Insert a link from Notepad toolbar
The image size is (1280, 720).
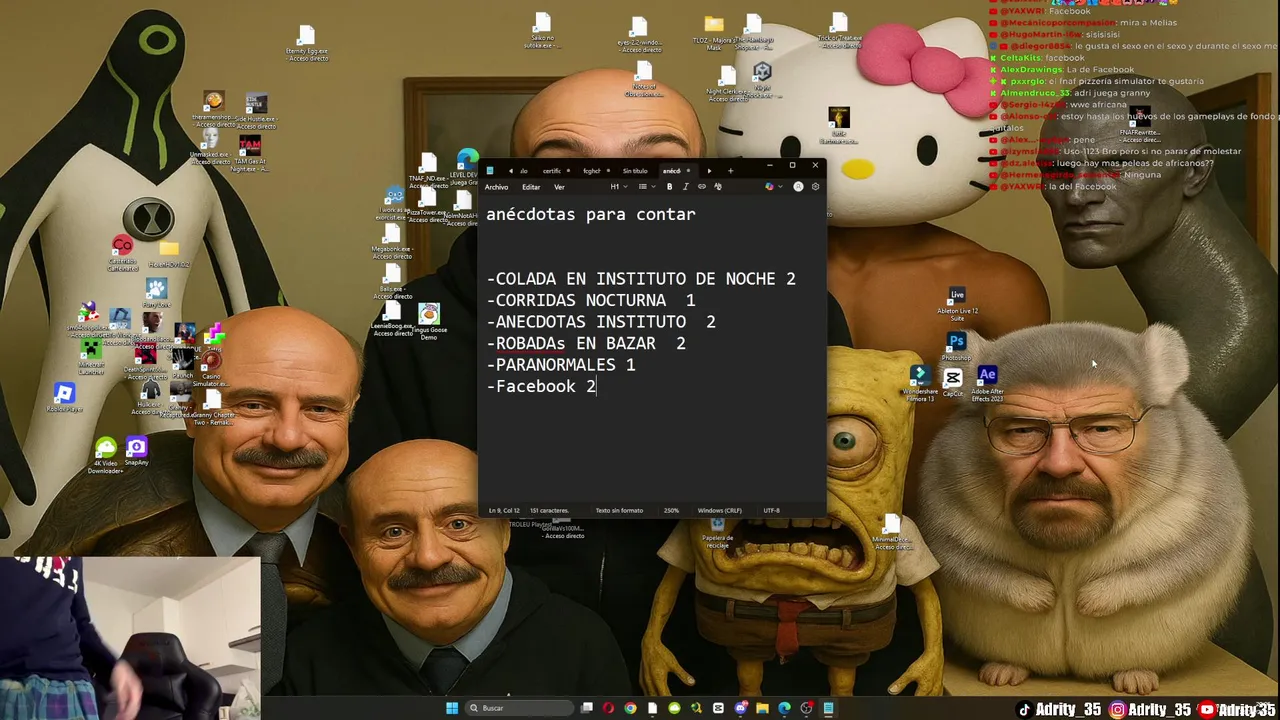[701, 187]
